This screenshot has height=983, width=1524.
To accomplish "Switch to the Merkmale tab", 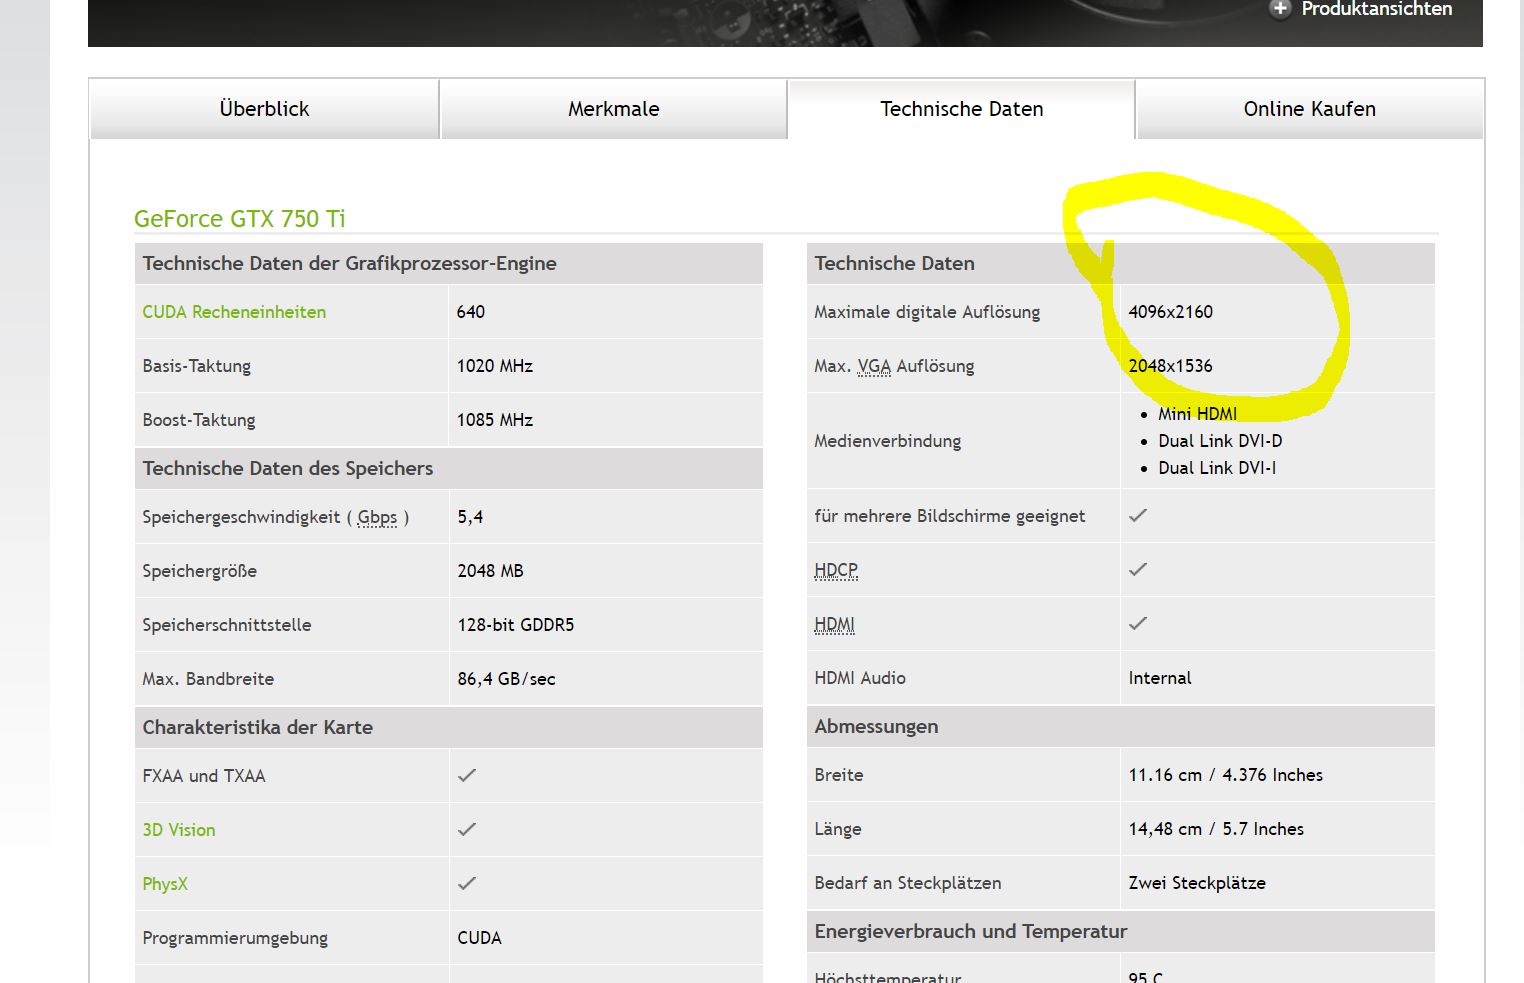I will [613, 109].
